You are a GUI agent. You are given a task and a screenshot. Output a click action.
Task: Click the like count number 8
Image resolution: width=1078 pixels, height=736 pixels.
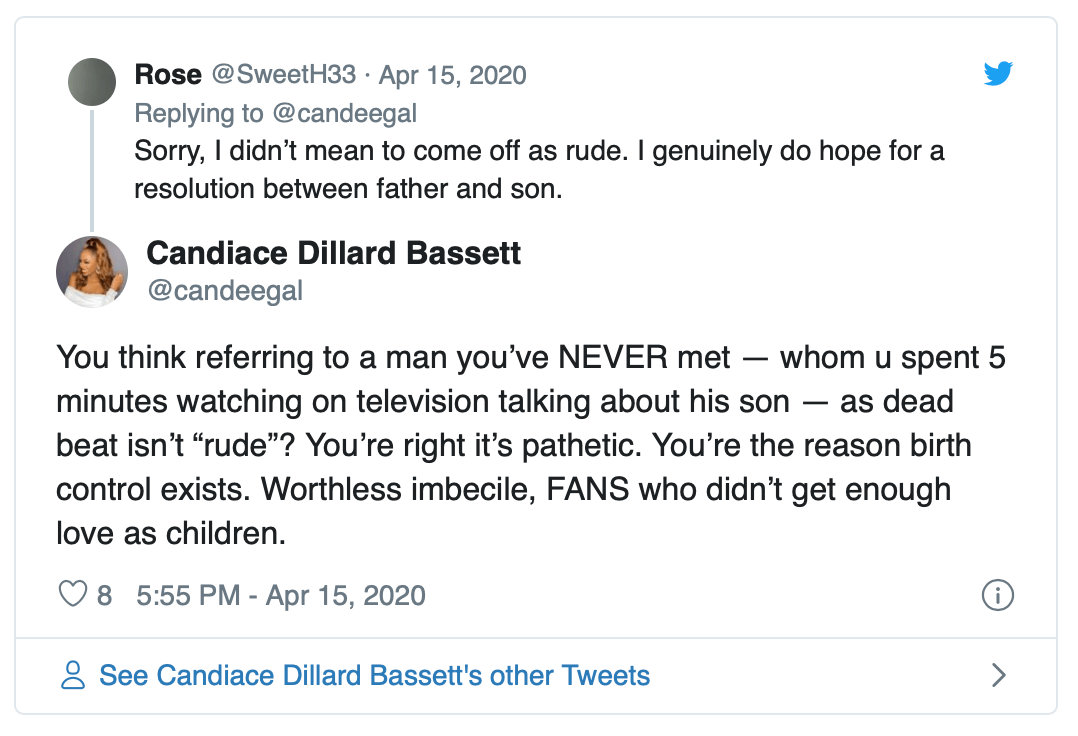click(104, 596)
